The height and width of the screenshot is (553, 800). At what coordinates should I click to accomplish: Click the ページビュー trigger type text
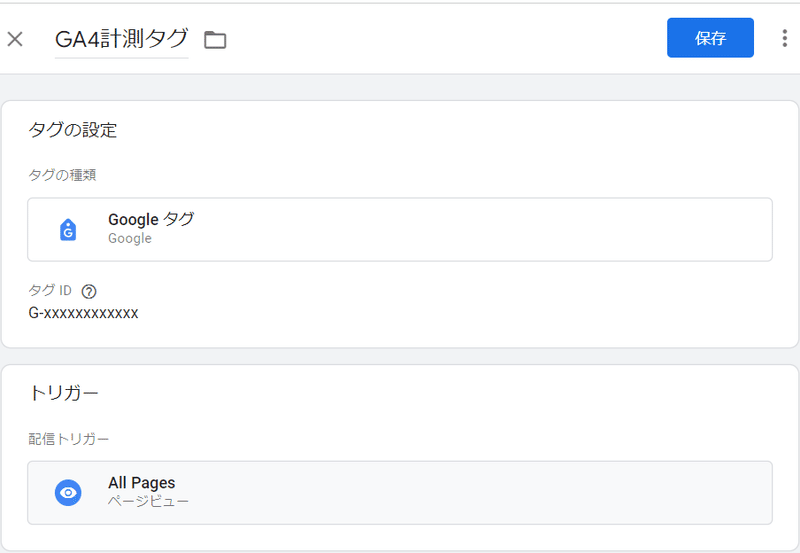point(148,502)
